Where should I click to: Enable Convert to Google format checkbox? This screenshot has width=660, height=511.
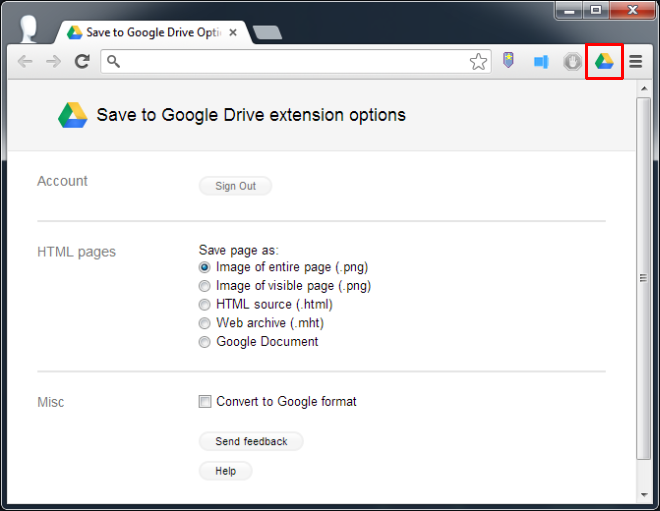click(205, 402)
